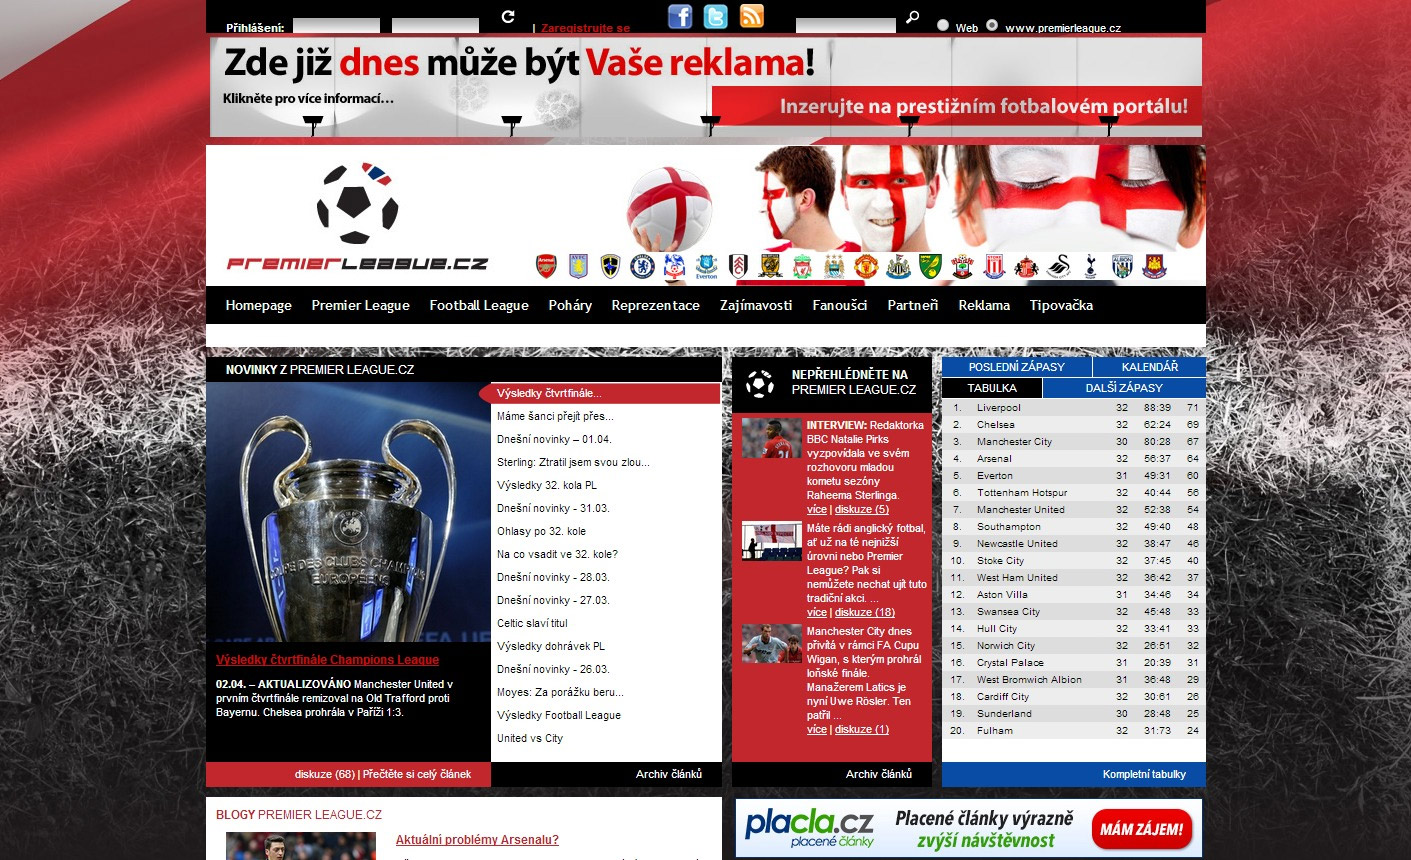Open the Premier League menu item
The image size is (1411, 860).
[360, 305]
